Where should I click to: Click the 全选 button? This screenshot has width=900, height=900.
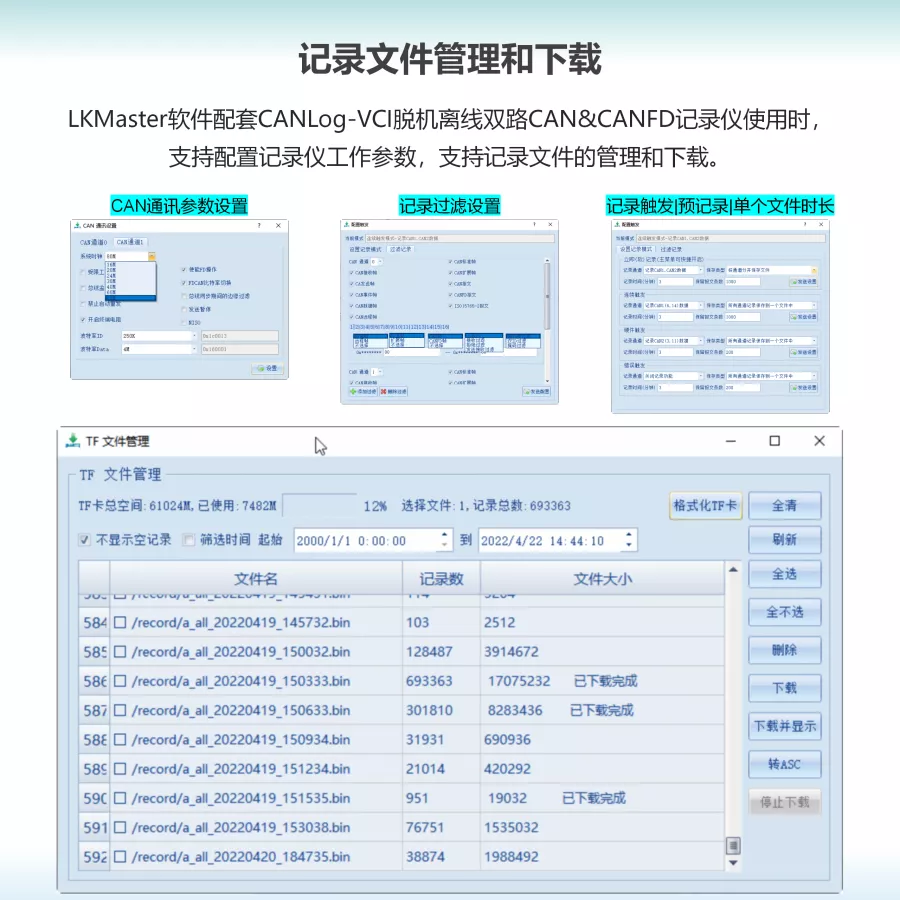(x=785, y=574)
